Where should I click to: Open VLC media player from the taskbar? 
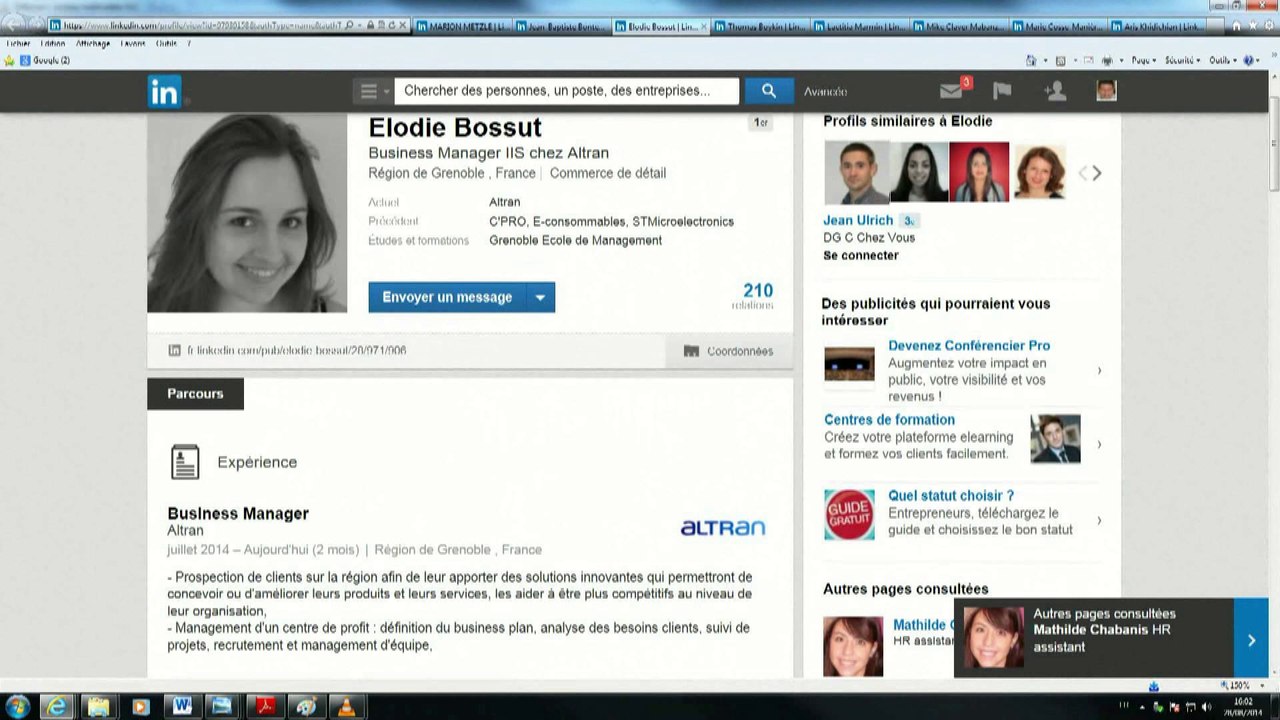click(346, 707)
